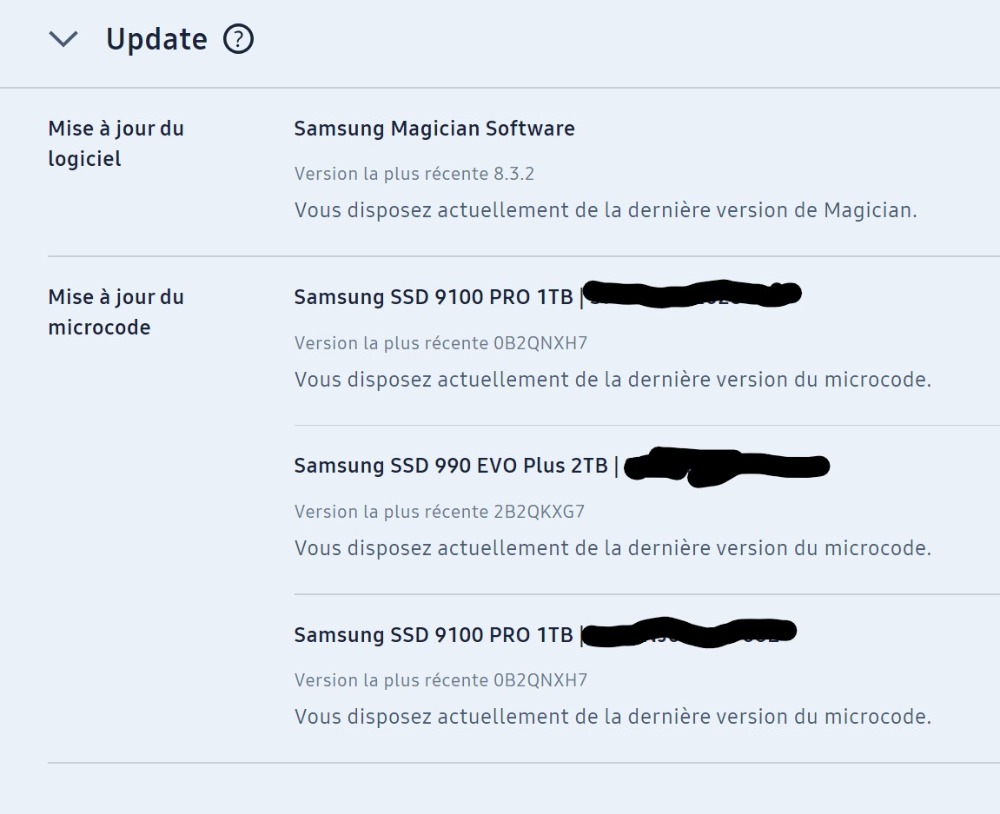Click the redacted serial of the first 9100 PRO
This screenshot has width=1000, height=814.
(692, 294)
